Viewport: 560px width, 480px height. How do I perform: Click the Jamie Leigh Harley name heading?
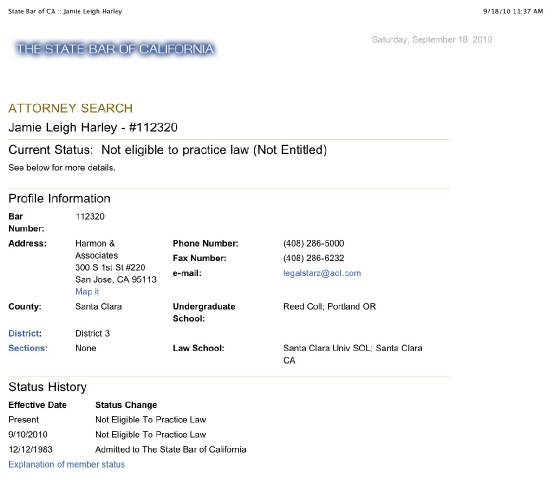(x=93, y=127)
